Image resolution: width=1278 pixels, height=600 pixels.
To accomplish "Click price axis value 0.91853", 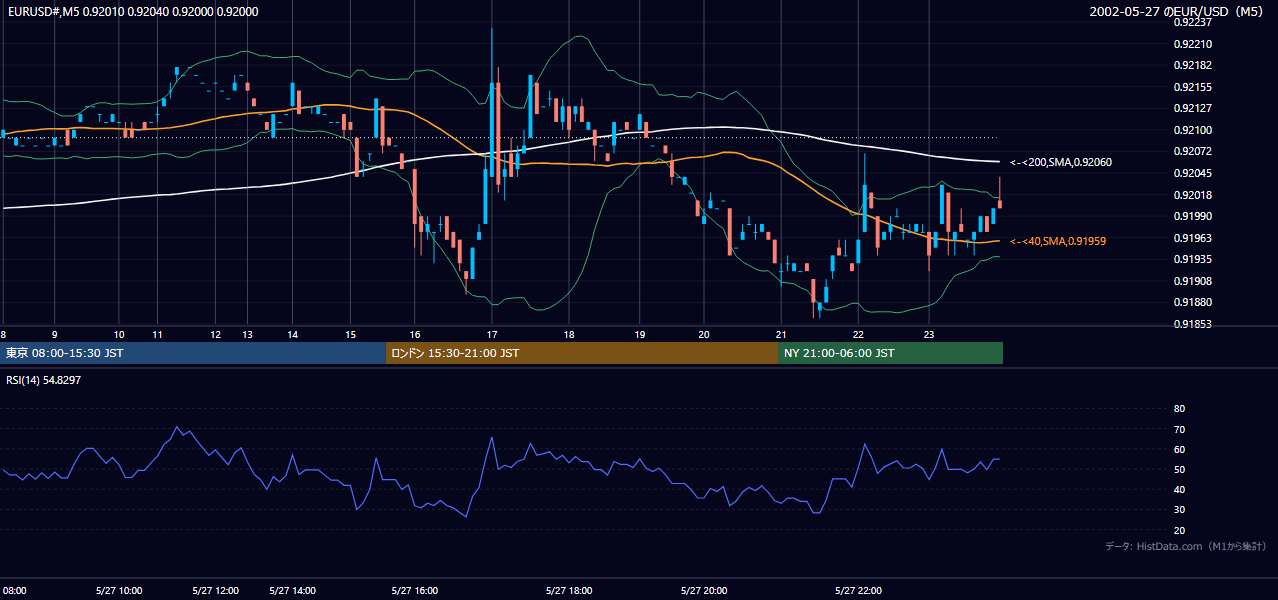I will pyautogui.click(x=1192, y=324).
